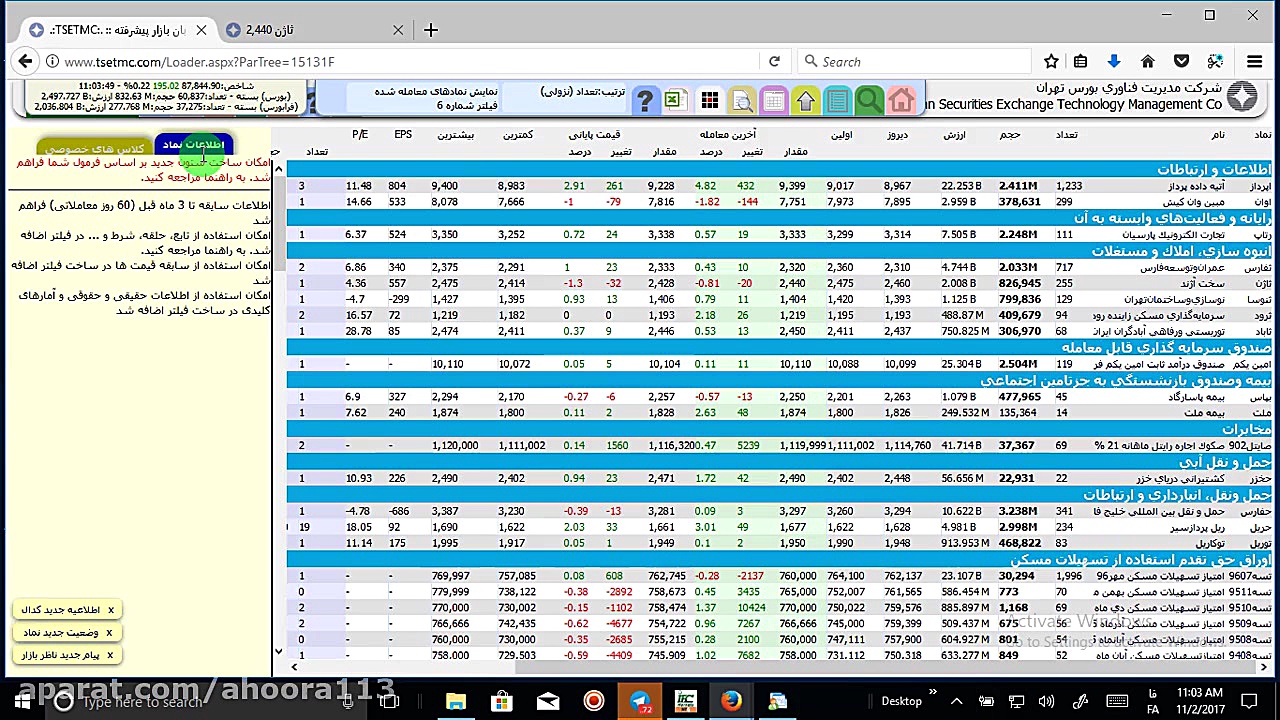The height and width of the screenshot is (720, 1280).
Task: Click the Firefox bookmark star icon
Action: point(1051,62)
